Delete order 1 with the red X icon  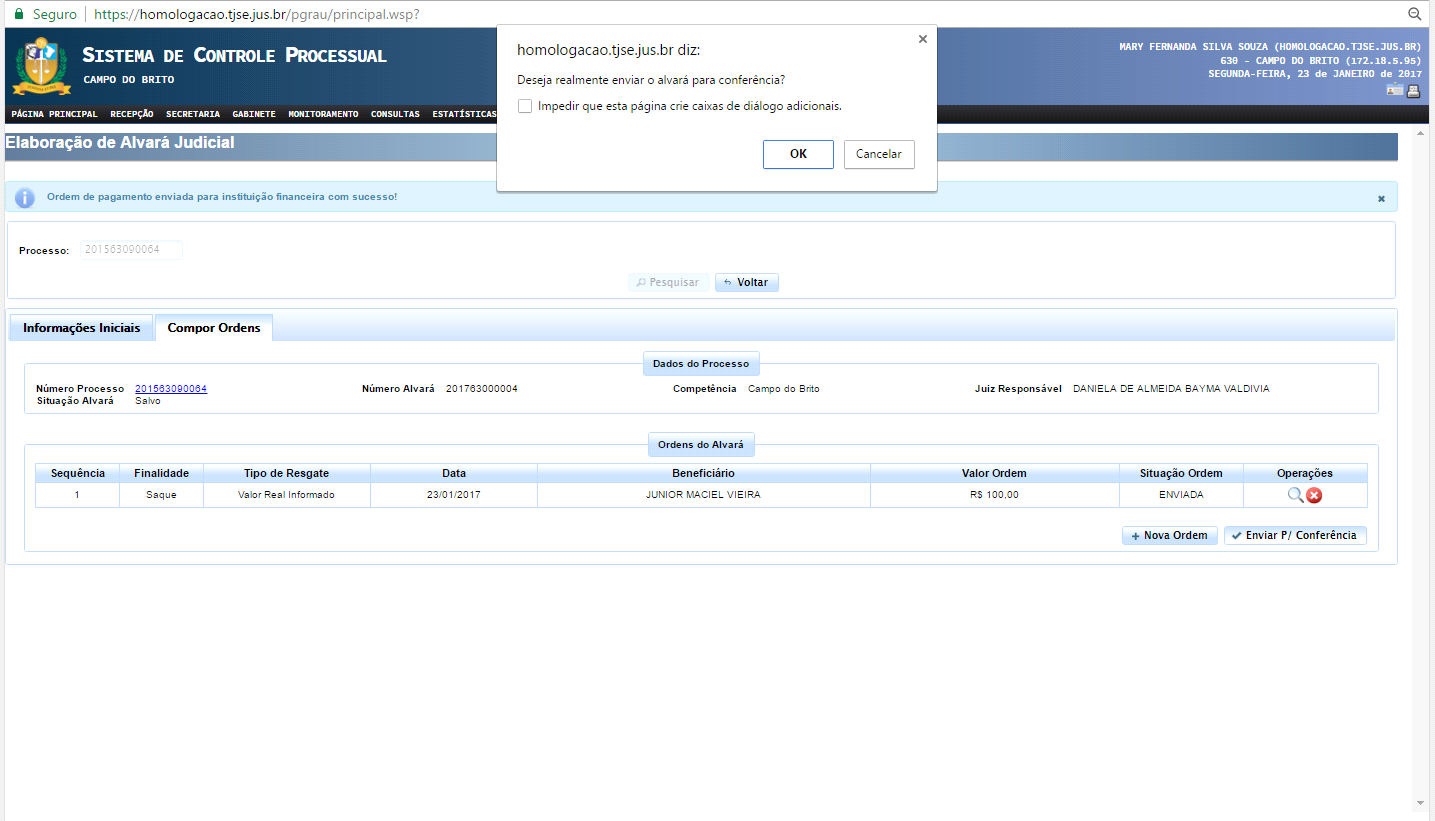point(1314,495)
